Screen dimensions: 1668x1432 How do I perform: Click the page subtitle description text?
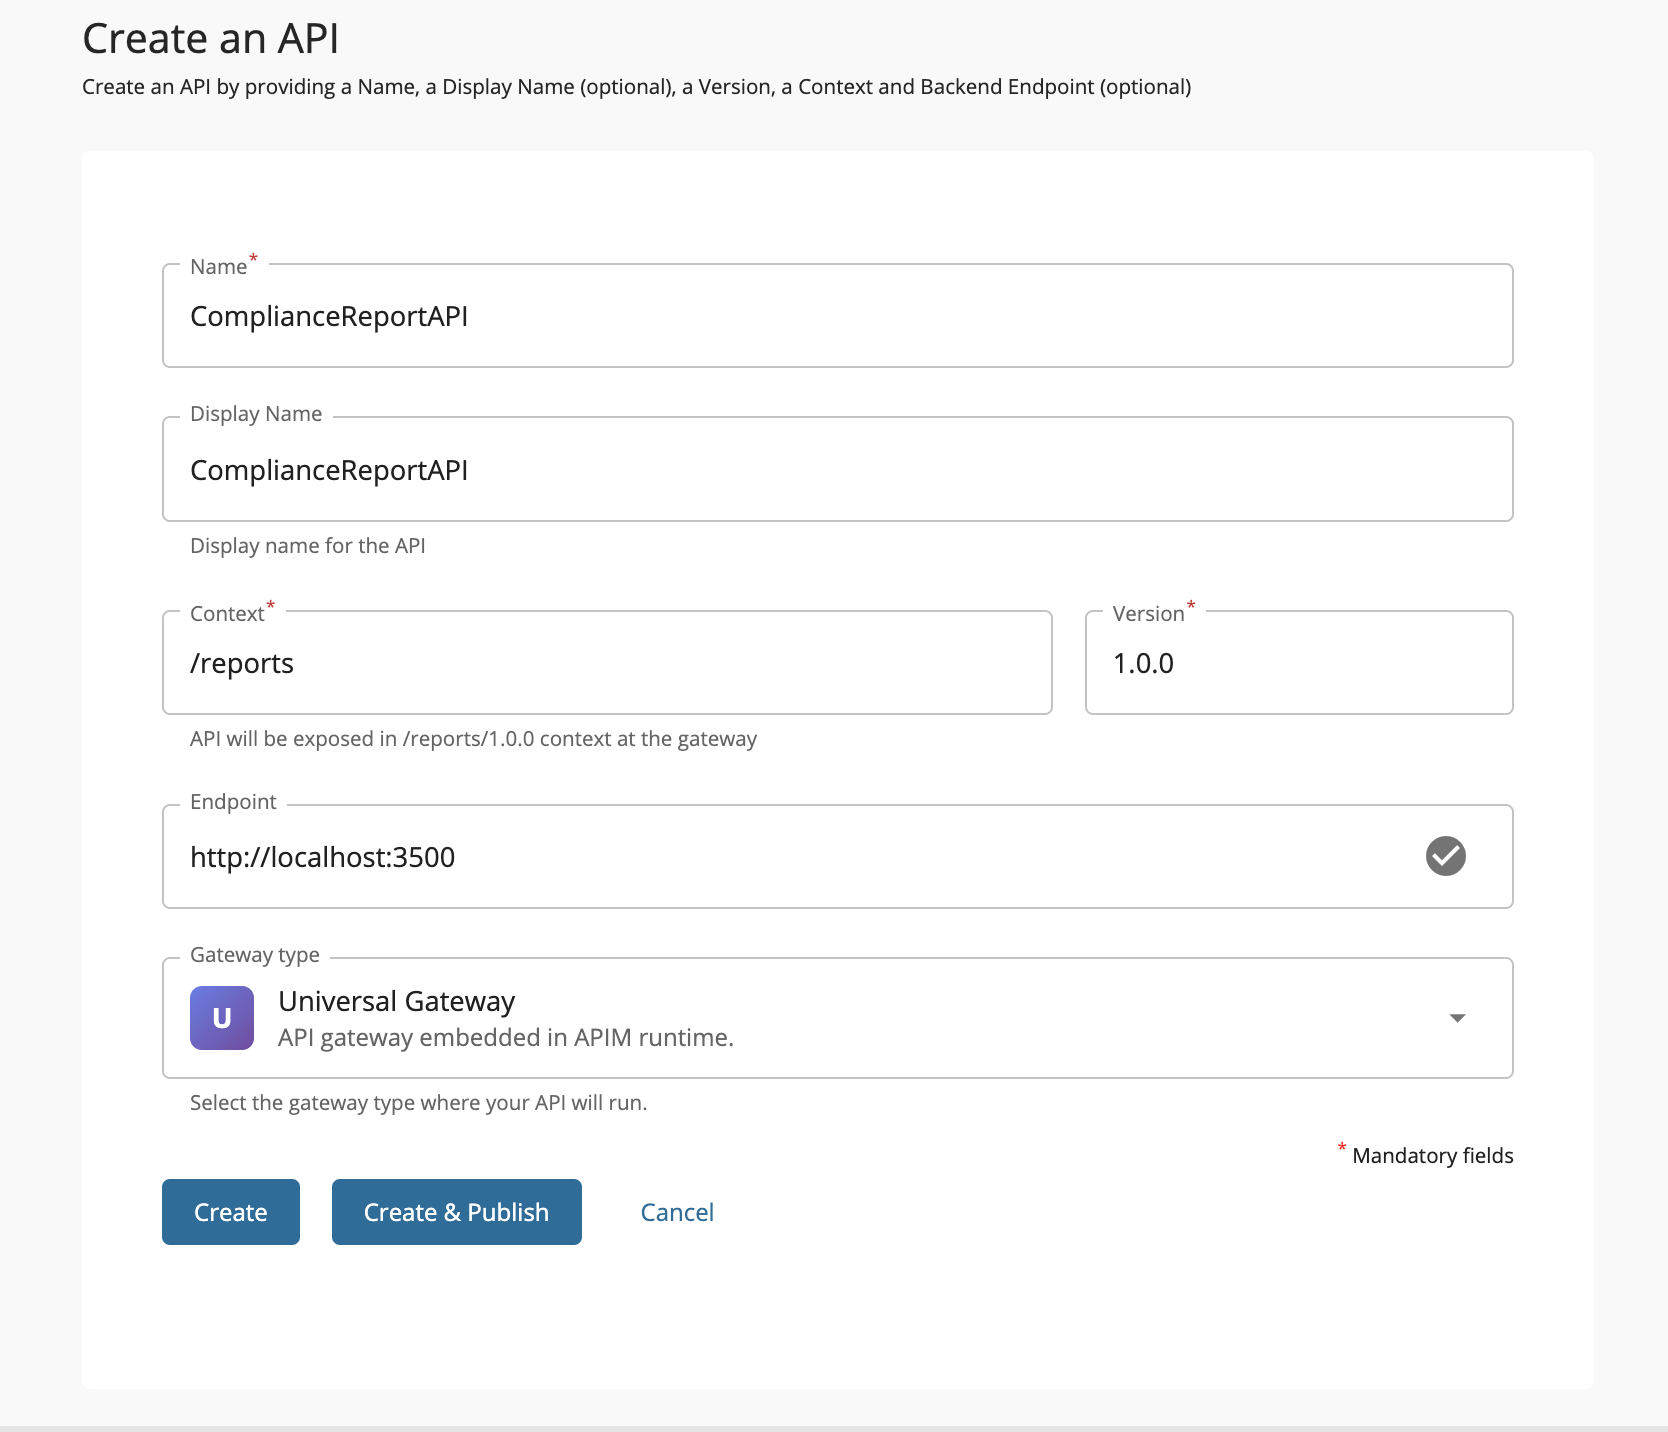pyautogui.click(x=636, y=87)
